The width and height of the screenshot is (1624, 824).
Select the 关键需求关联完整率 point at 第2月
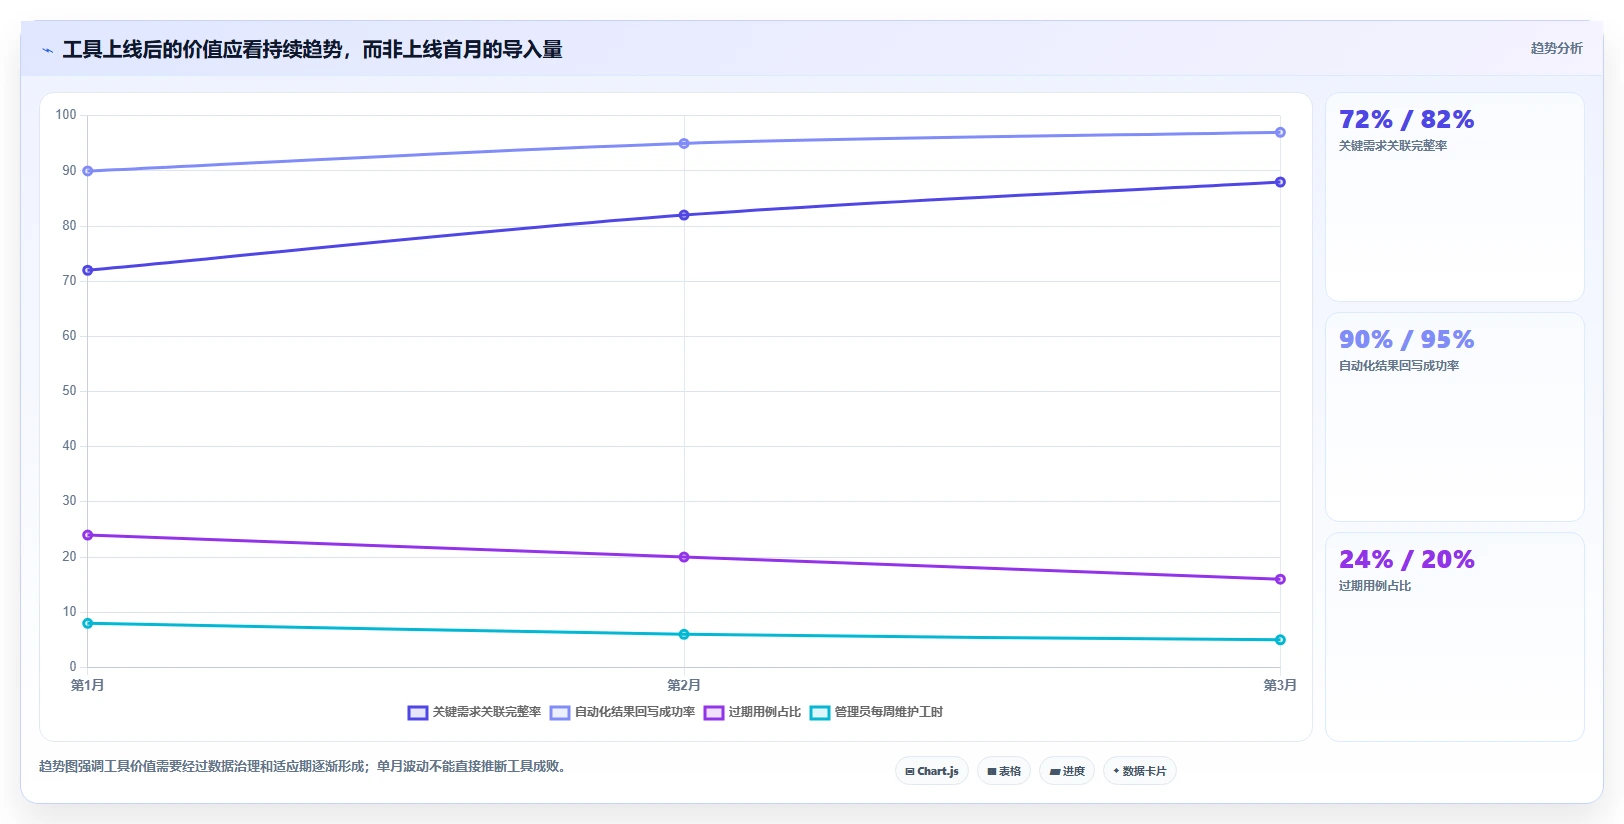pos(684,215)
